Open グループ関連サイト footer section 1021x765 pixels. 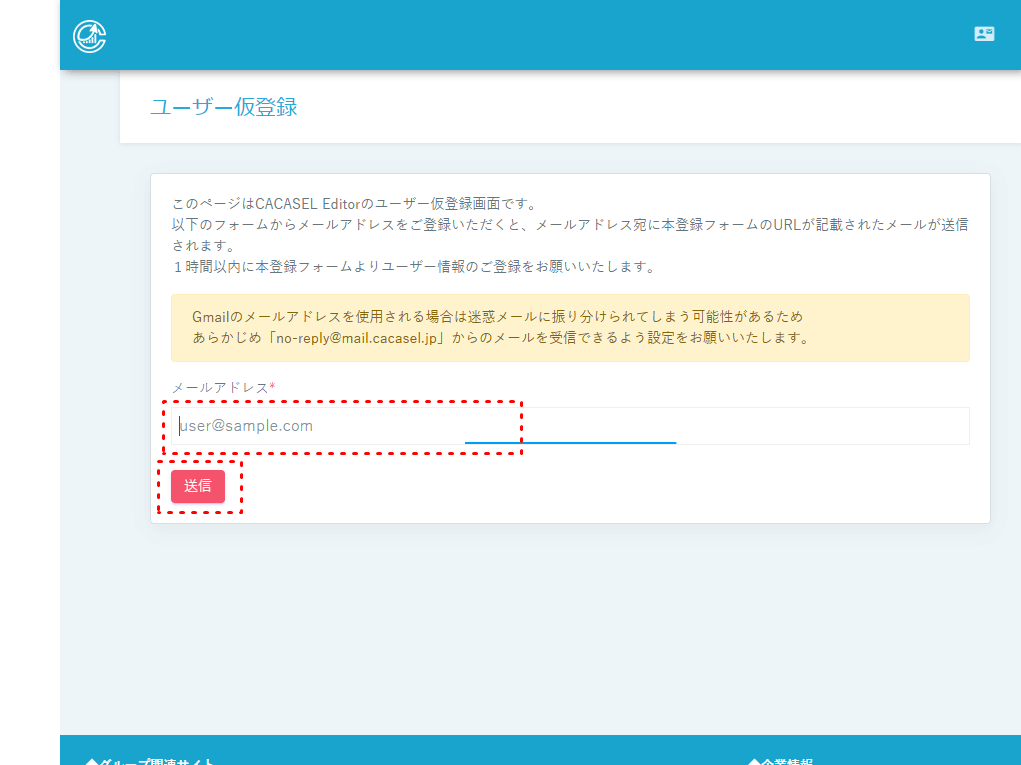[157, 761]
